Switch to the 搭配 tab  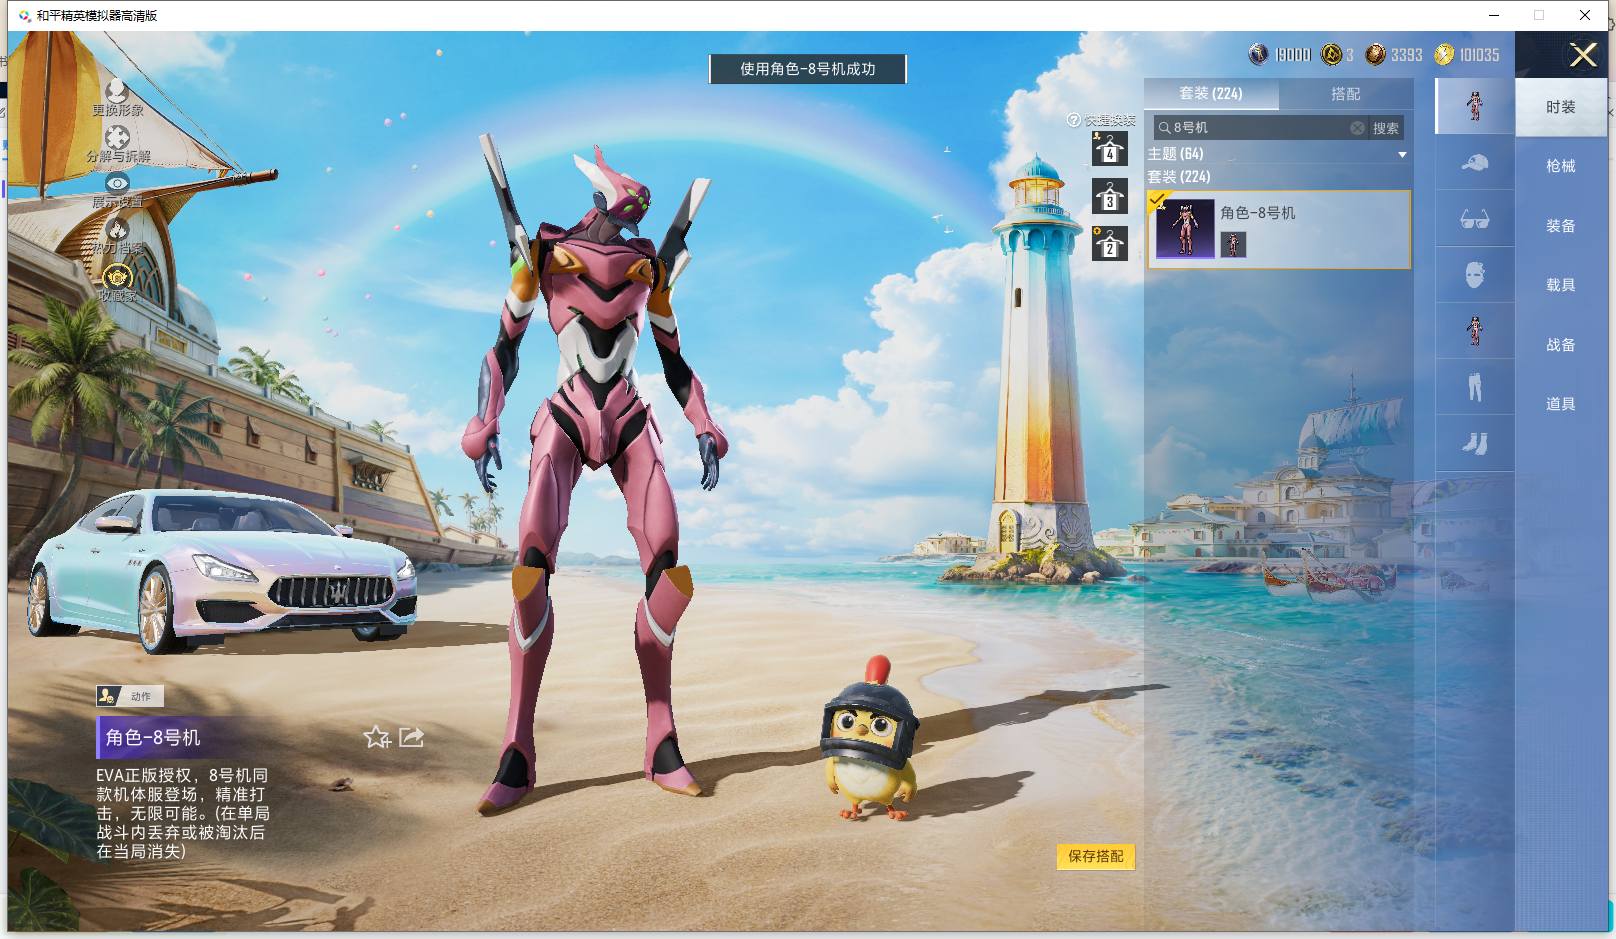(x=1346, y=93)
